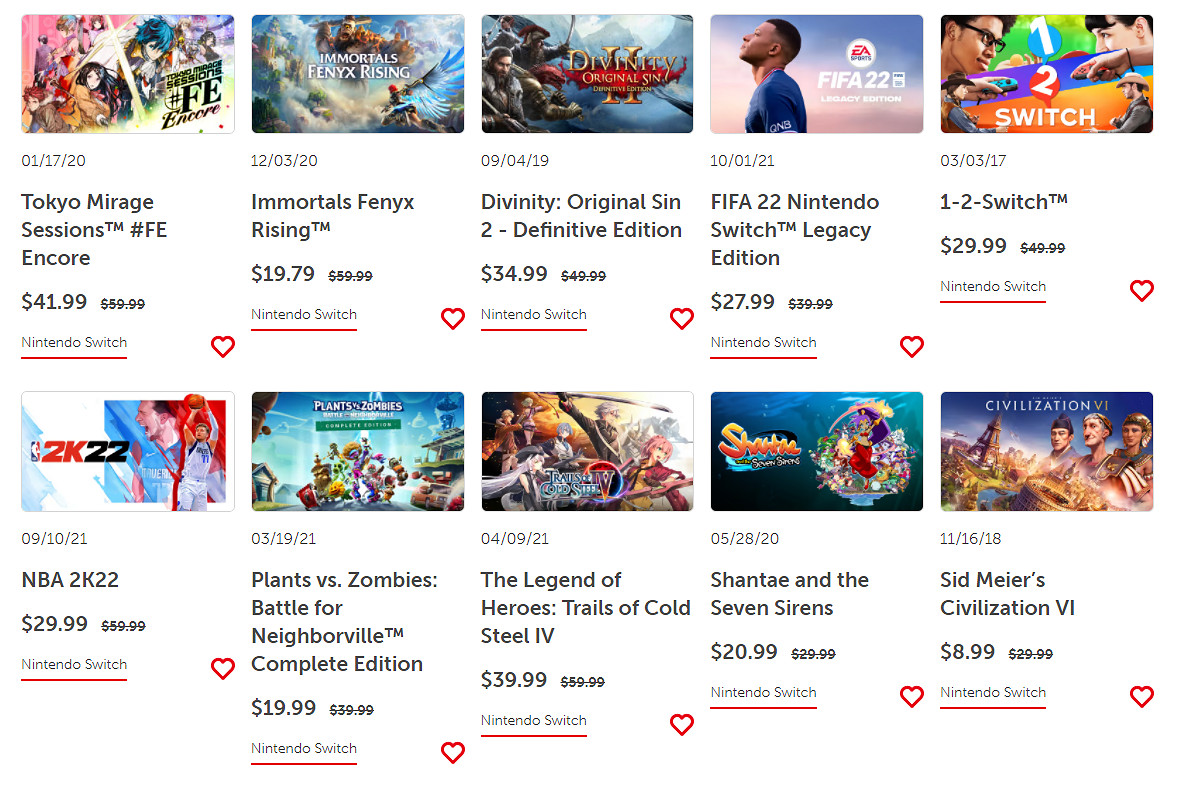The width and height of the screenshot is (1177, 798).
Task: Heart the Trails of Cold Steel IV game
Action: pos(682,725)
